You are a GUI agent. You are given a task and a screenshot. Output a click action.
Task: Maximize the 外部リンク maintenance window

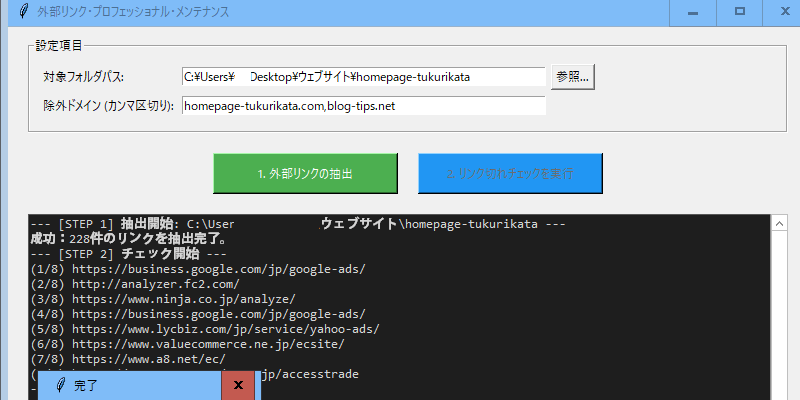coord(740,12)
